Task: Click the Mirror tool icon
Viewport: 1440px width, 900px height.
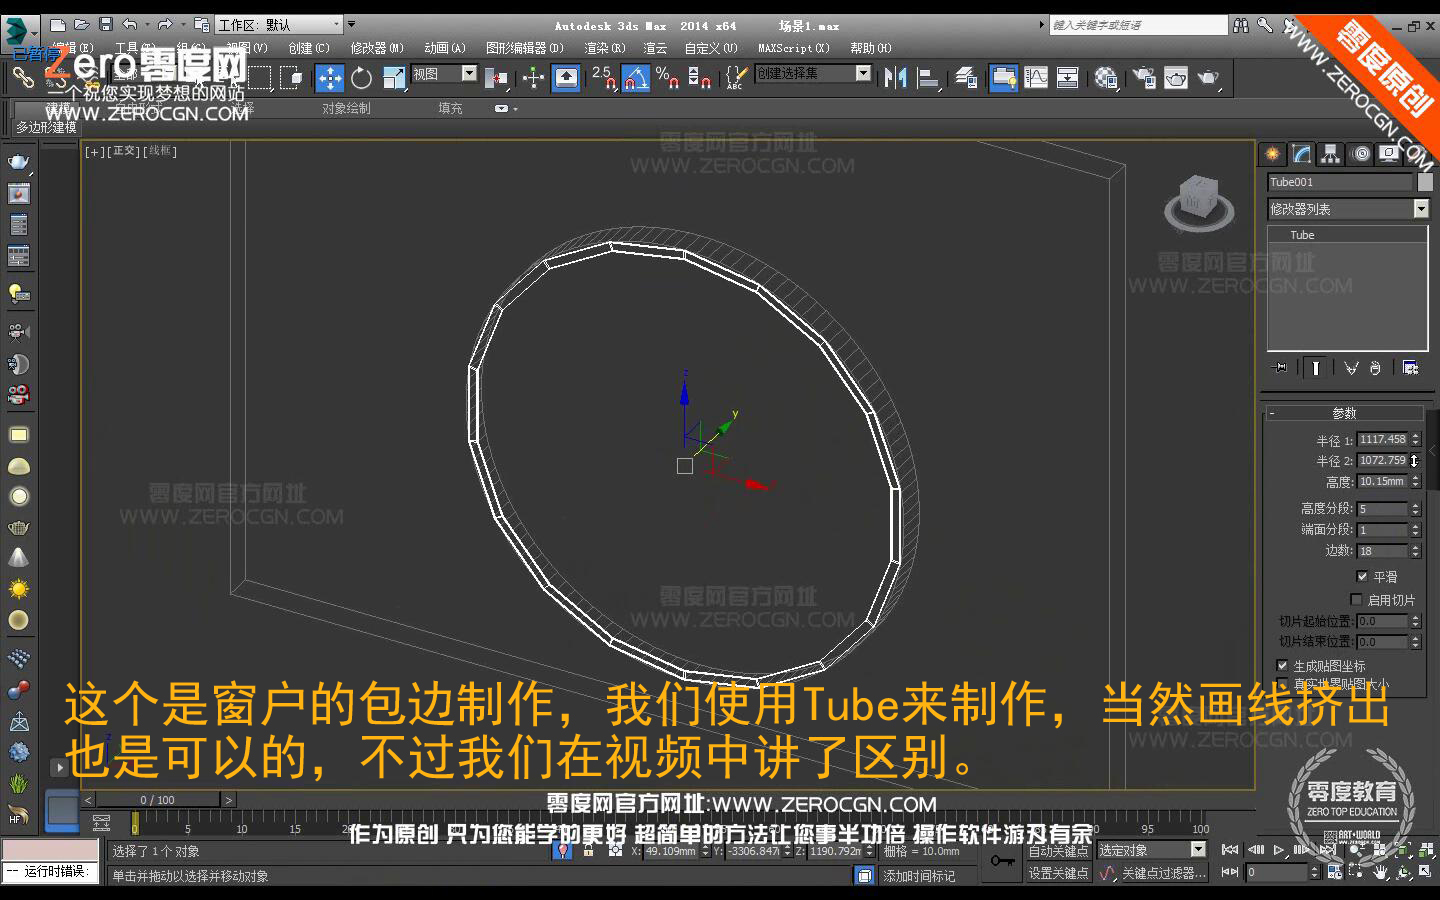Action: 895,77
